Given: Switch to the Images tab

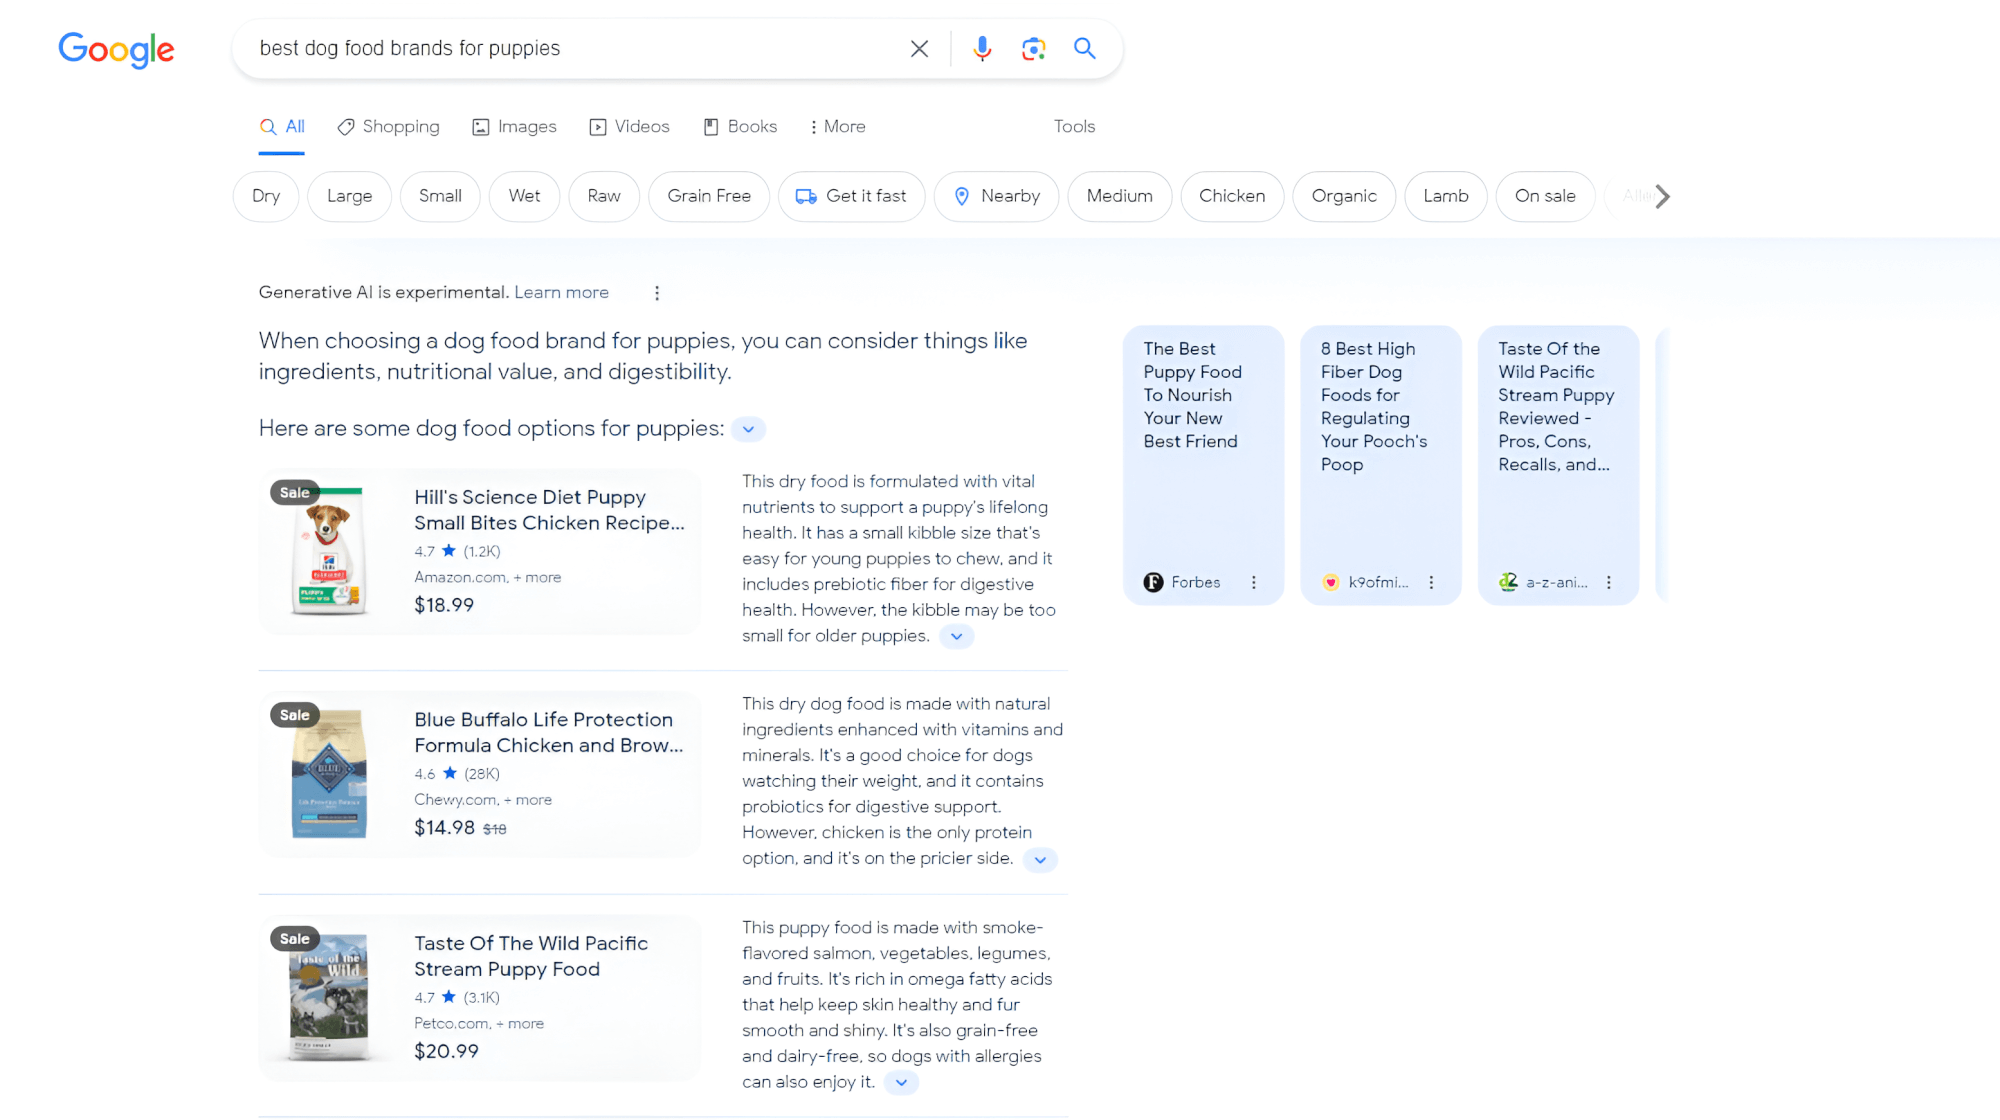Looking at the screenshot, I should coord(514,127).
